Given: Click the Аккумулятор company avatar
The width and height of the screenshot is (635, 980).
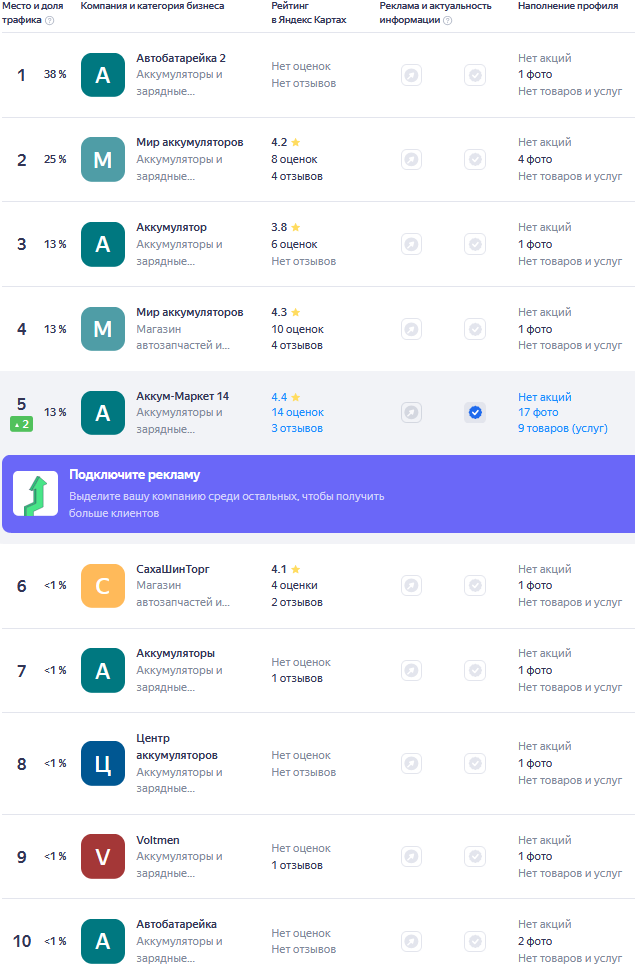Looking at the screenshot, I should (x=102, y=244).
